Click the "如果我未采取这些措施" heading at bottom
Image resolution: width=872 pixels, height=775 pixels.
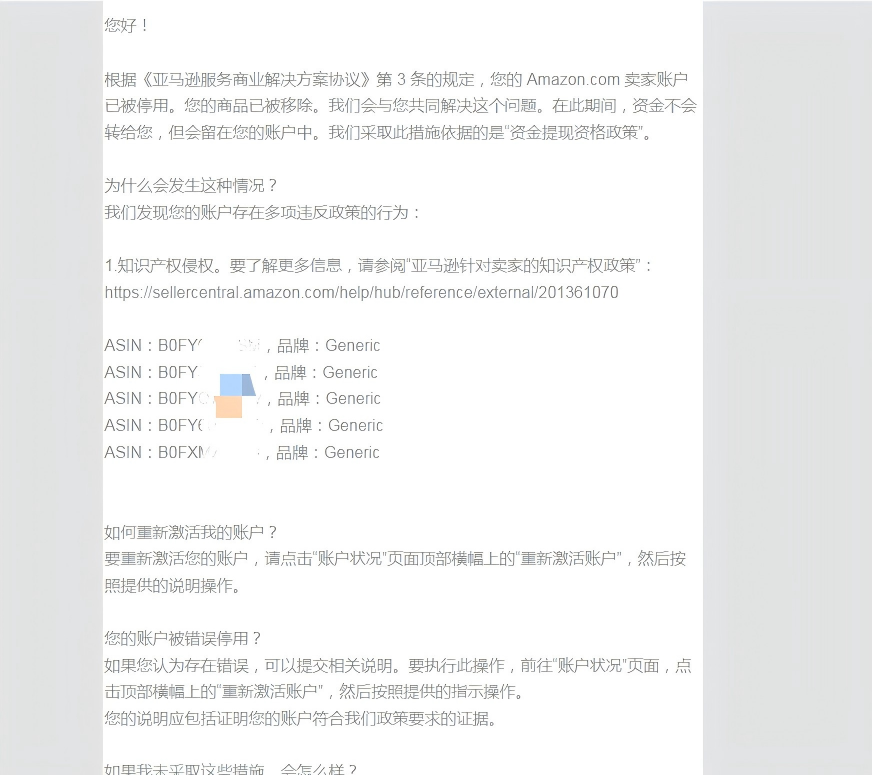click(230, 768)
